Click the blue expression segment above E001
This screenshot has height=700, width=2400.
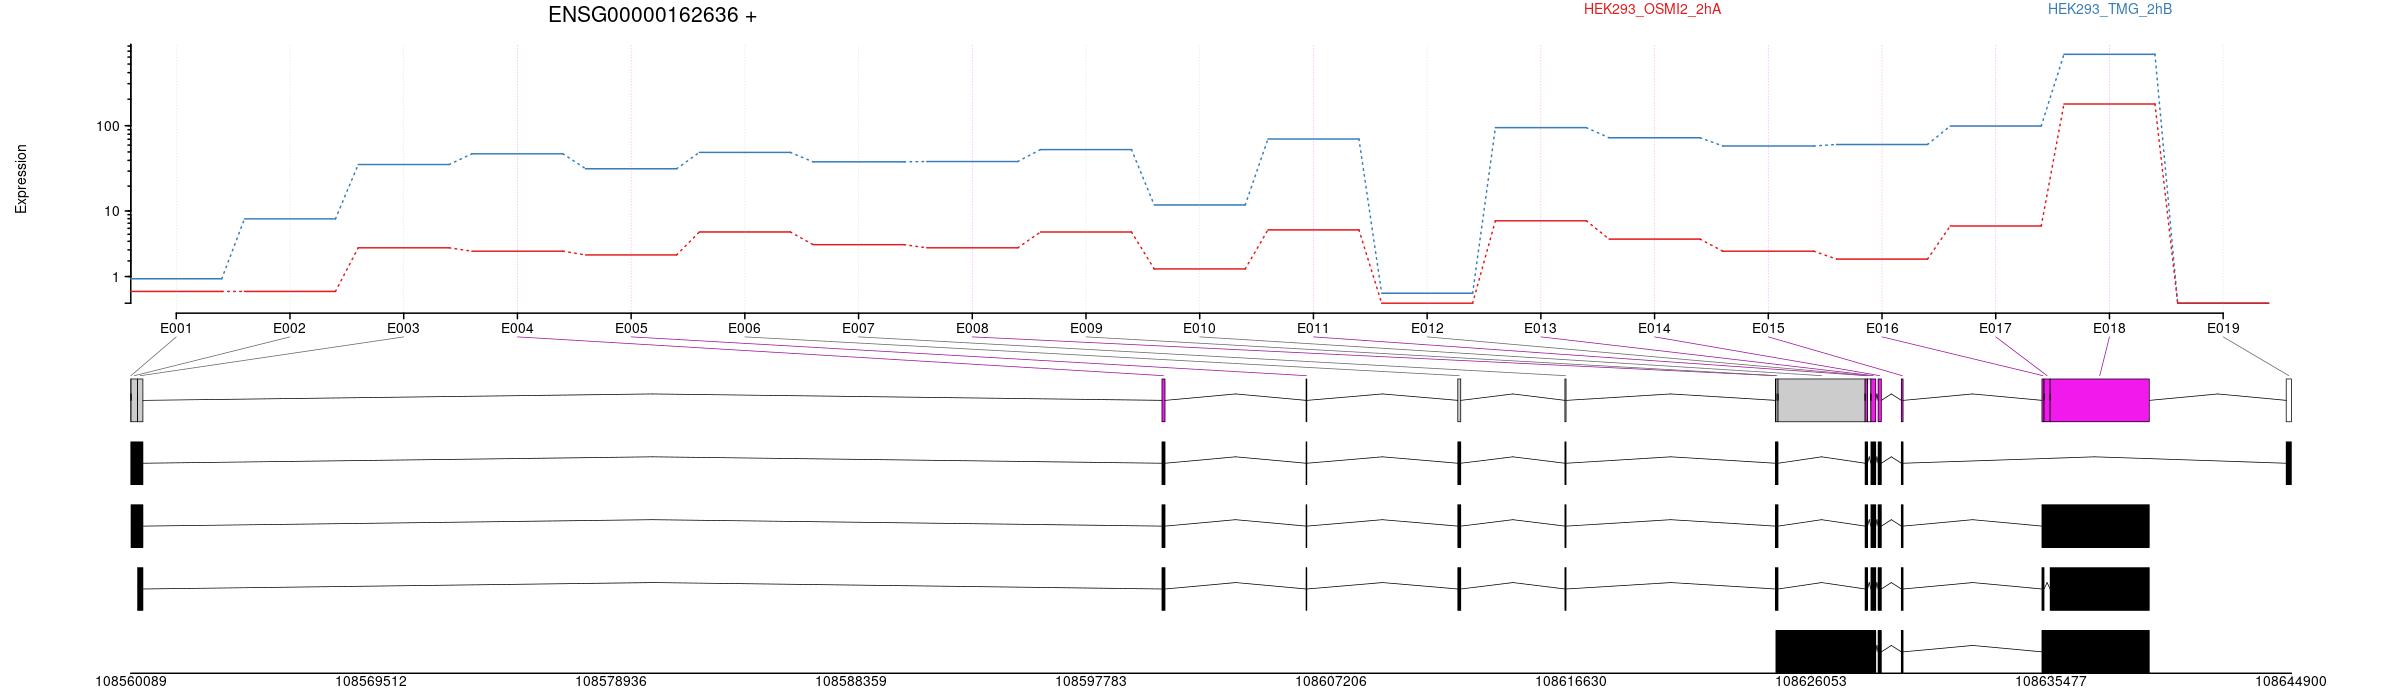[x=176, y=279]
